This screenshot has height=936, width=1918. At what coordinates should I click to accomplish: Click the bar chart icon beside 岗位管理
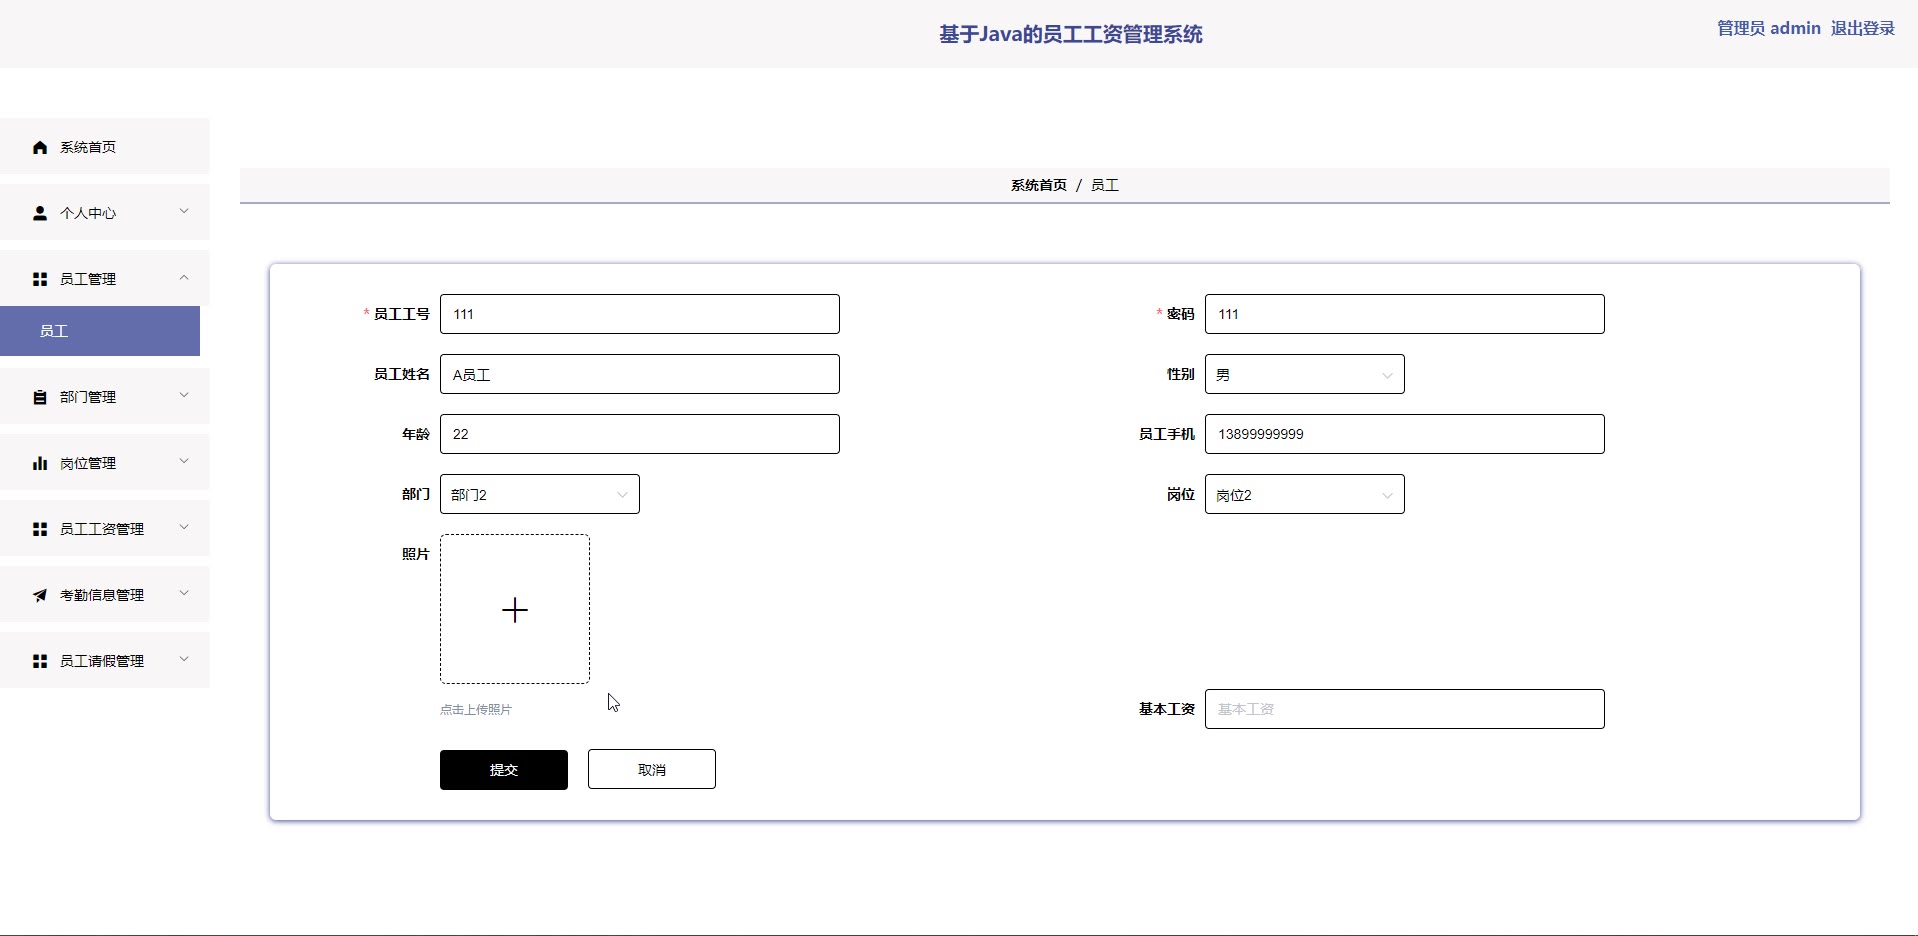(40, 463)
